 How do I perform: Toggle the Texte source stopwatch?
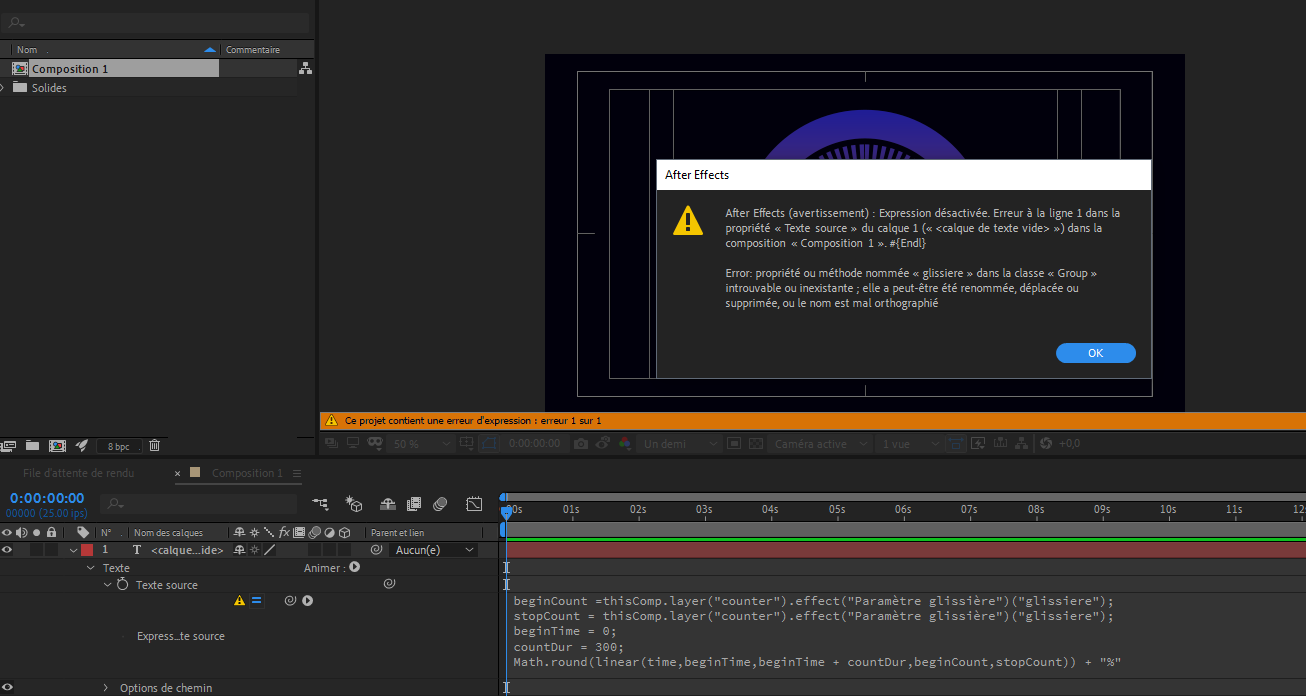point(123,585)
